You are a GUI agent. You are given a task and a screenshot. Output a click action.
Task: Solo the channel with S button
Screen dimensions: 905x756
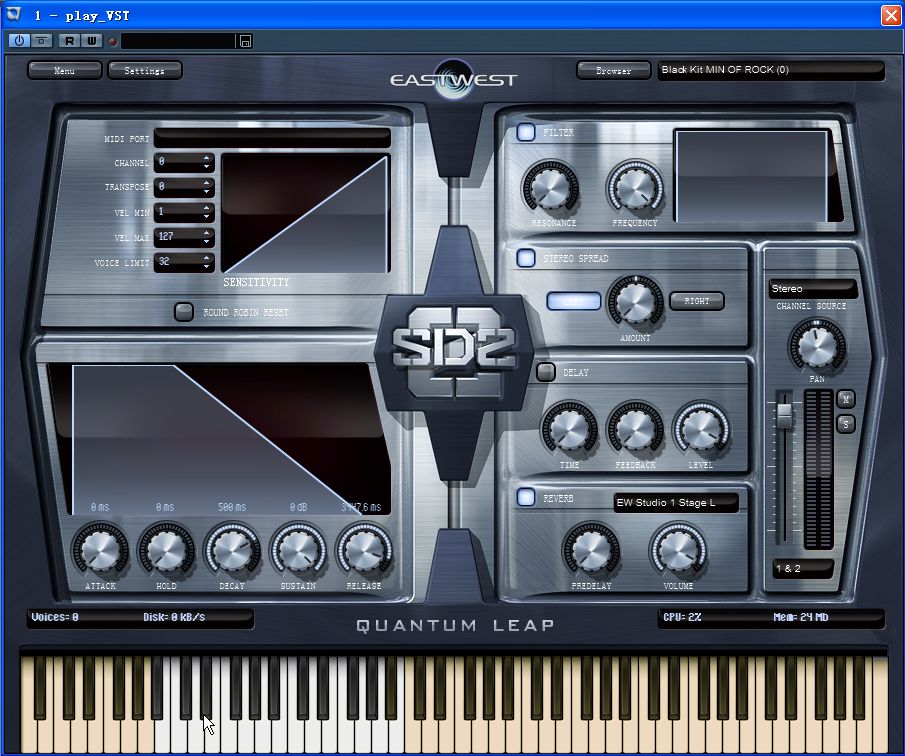pyautogui.click(x=846, y=424)
